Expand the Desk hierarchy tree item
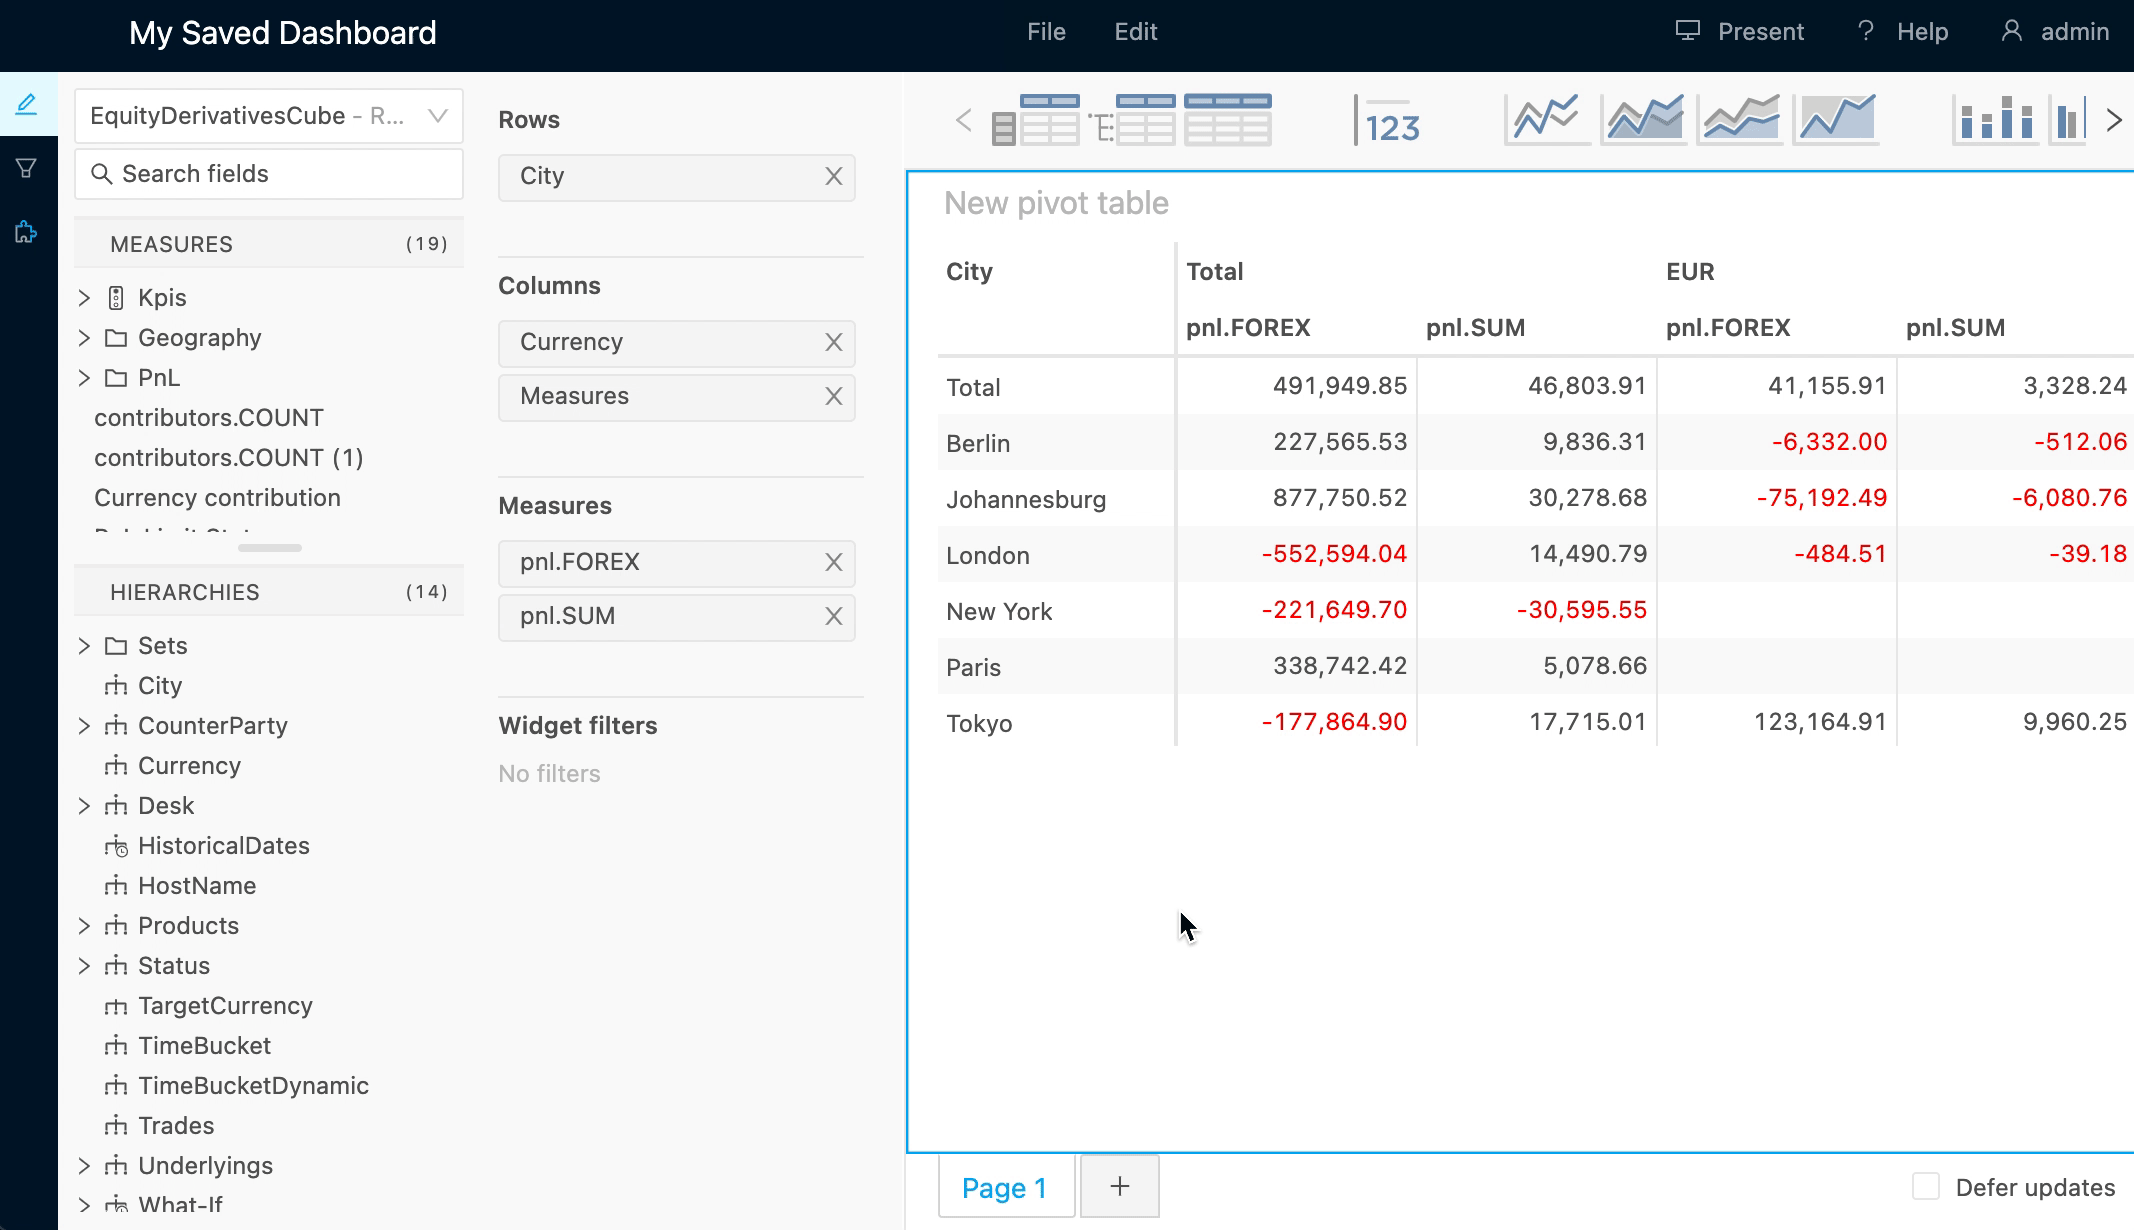This screenshot has width=2134, height=1230. (x=84, y=803)
